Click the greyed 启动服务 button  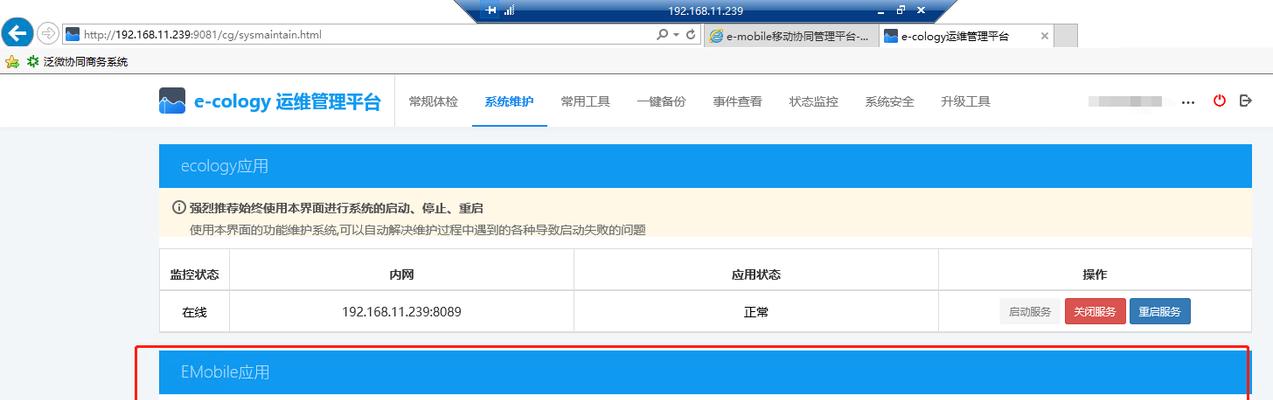[1029, 312]
